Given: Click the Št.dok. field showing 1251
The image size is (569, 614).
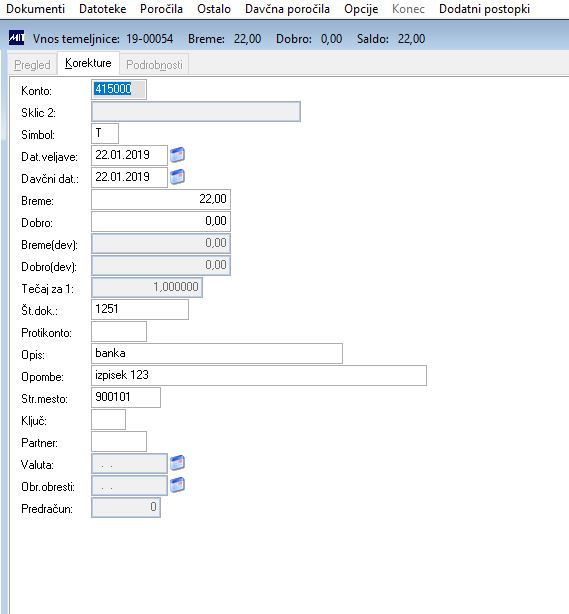Looking at the screenshot, I should [140, 309].
